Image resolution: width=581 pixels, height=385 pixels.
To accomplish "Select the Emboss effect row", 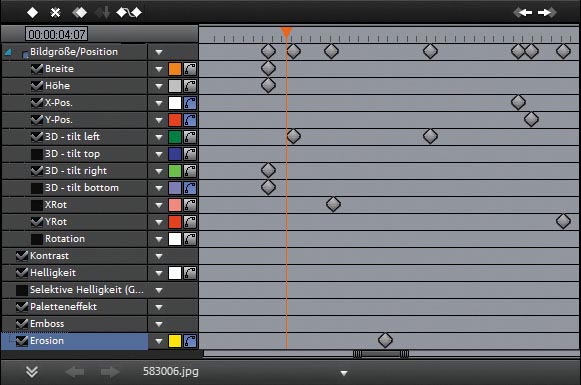I will click(74, 324).
